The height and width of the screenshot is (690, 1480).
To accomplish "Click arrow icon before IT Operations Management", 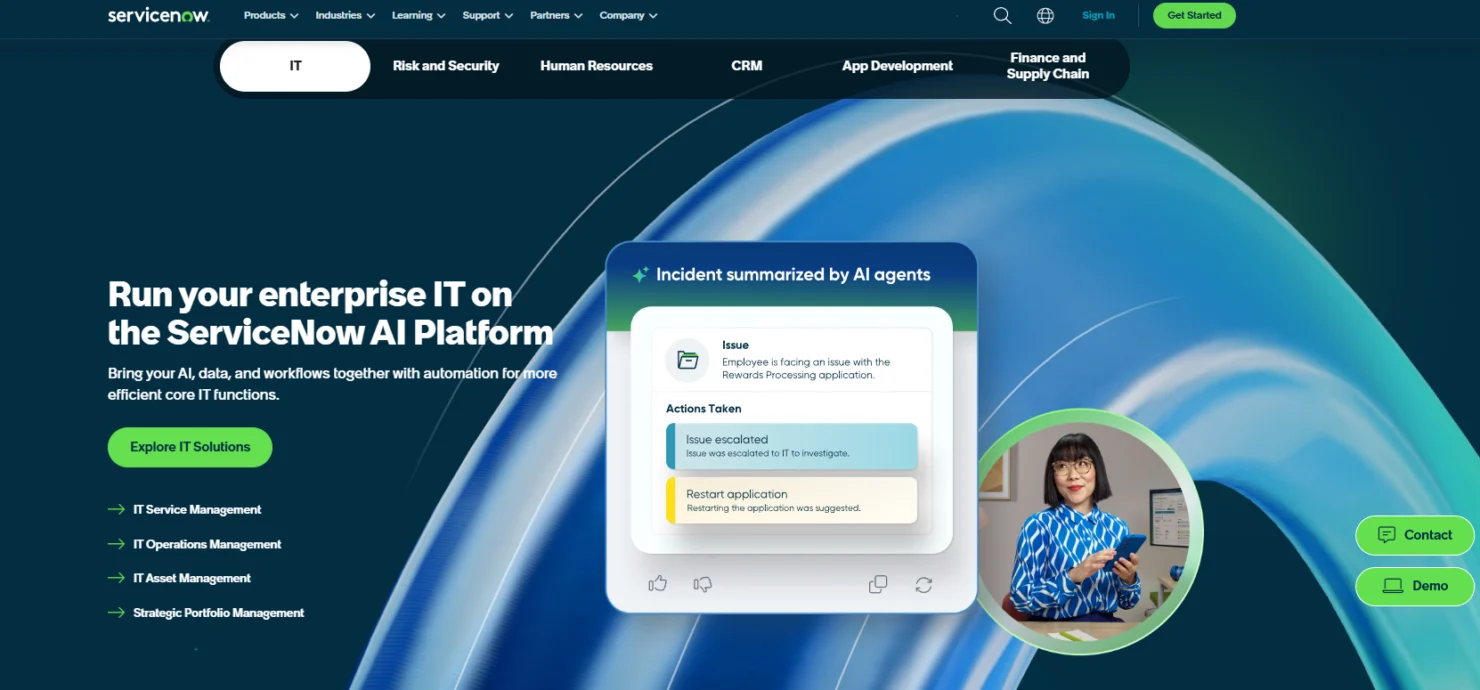I will [x=116, y=544].
